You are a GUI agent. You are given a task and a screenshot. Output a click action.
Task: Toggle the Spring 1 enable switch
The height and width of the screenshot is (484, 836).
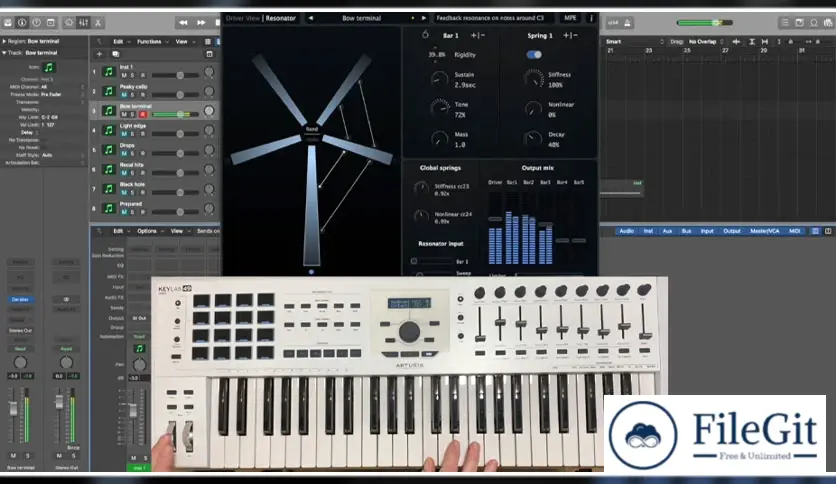click(534, 54)
